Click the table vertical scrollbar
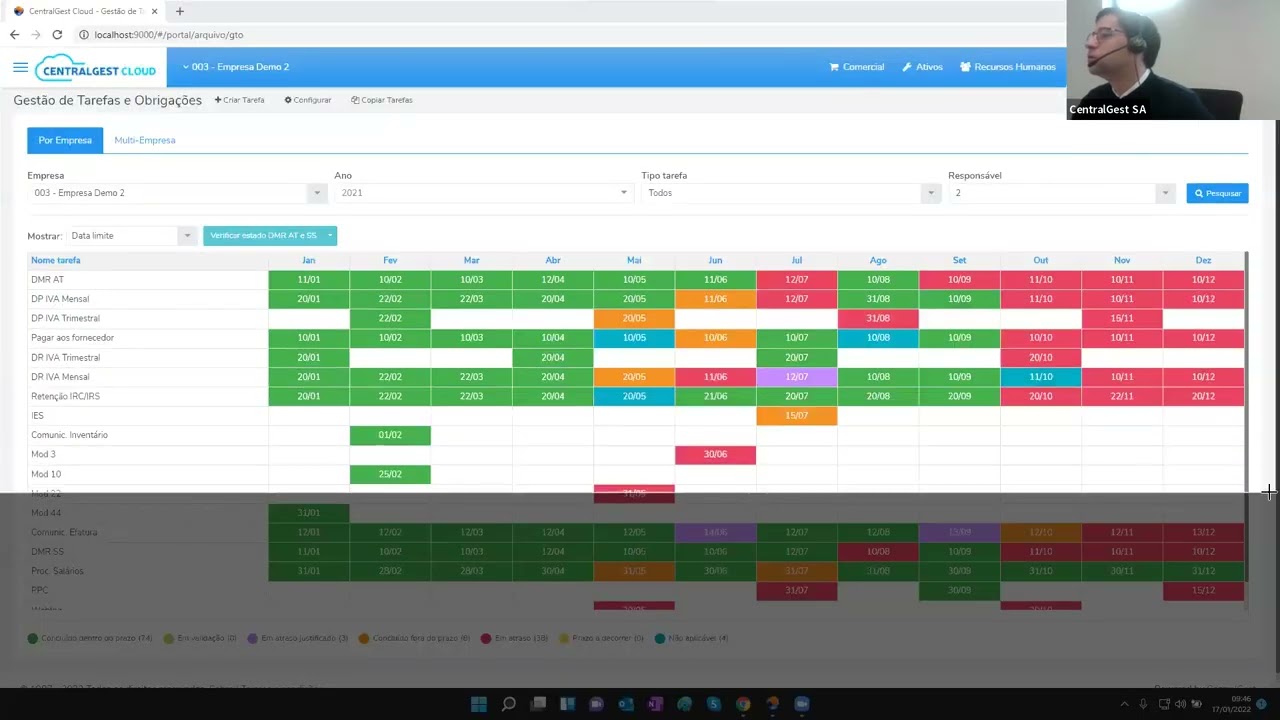This screenshot has width=1280, height=720. tap(1246, 415)
